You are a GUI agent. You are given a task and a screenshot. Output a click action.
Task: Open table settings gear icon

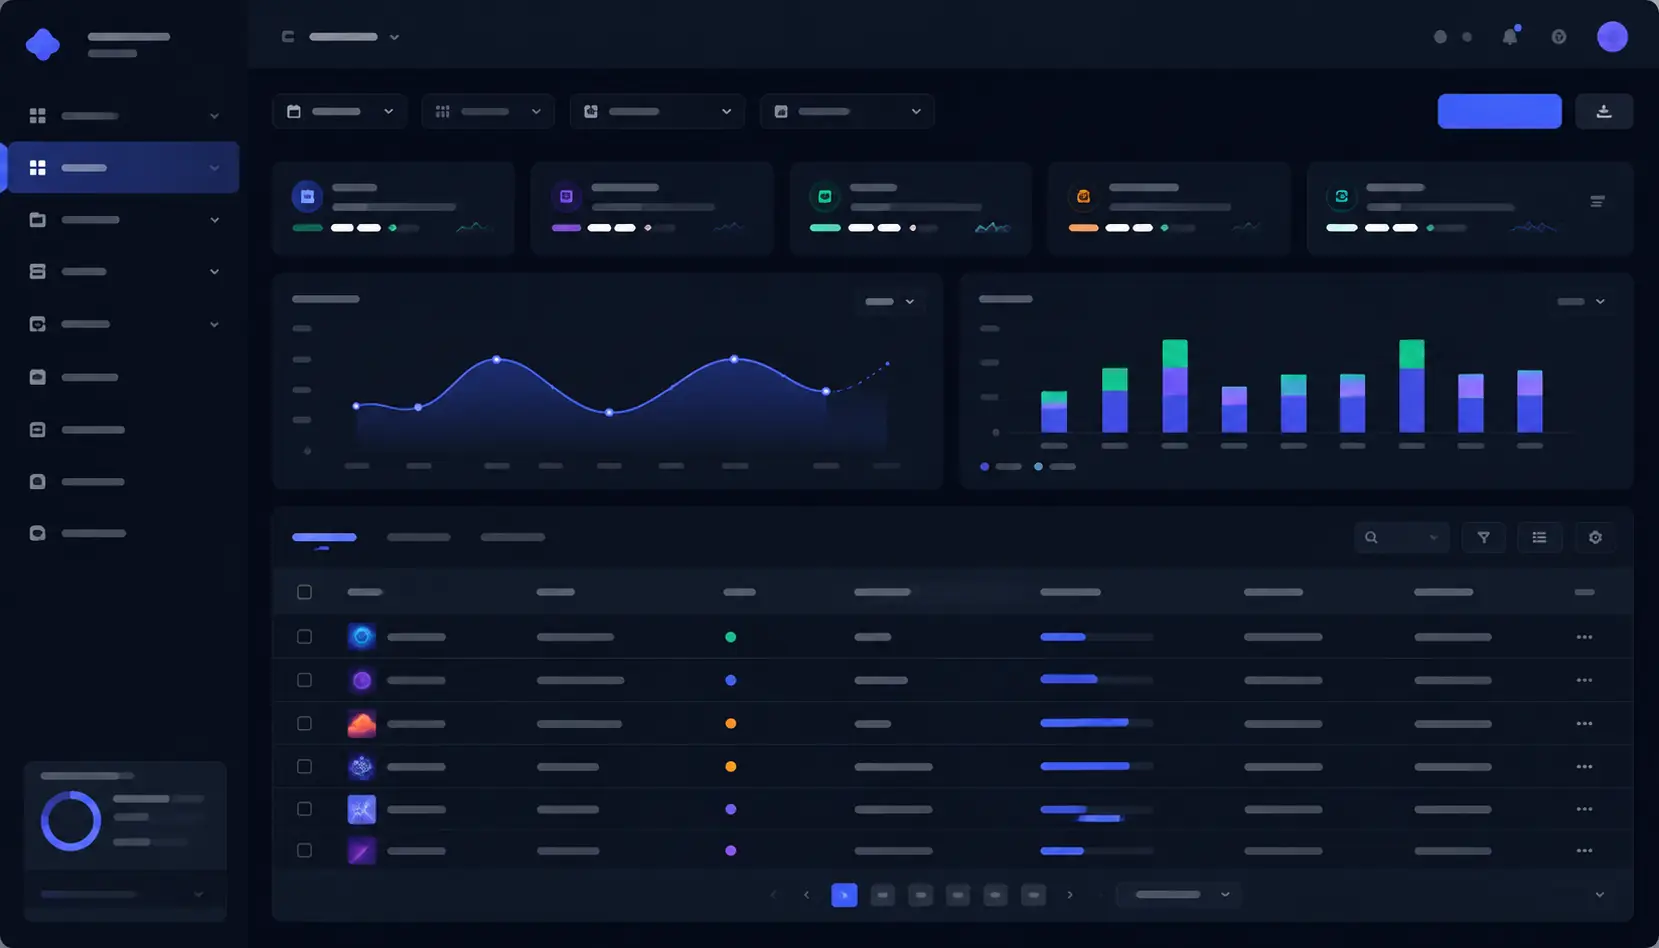click(1595, 537)
